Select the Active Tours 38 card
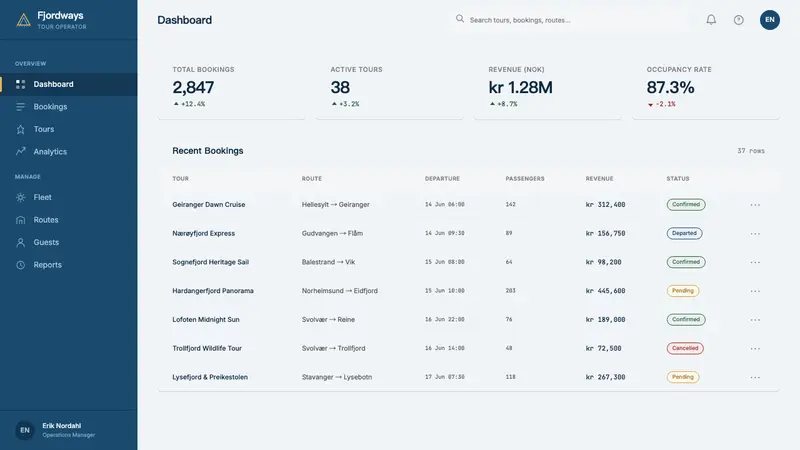 tap(390, 87)
